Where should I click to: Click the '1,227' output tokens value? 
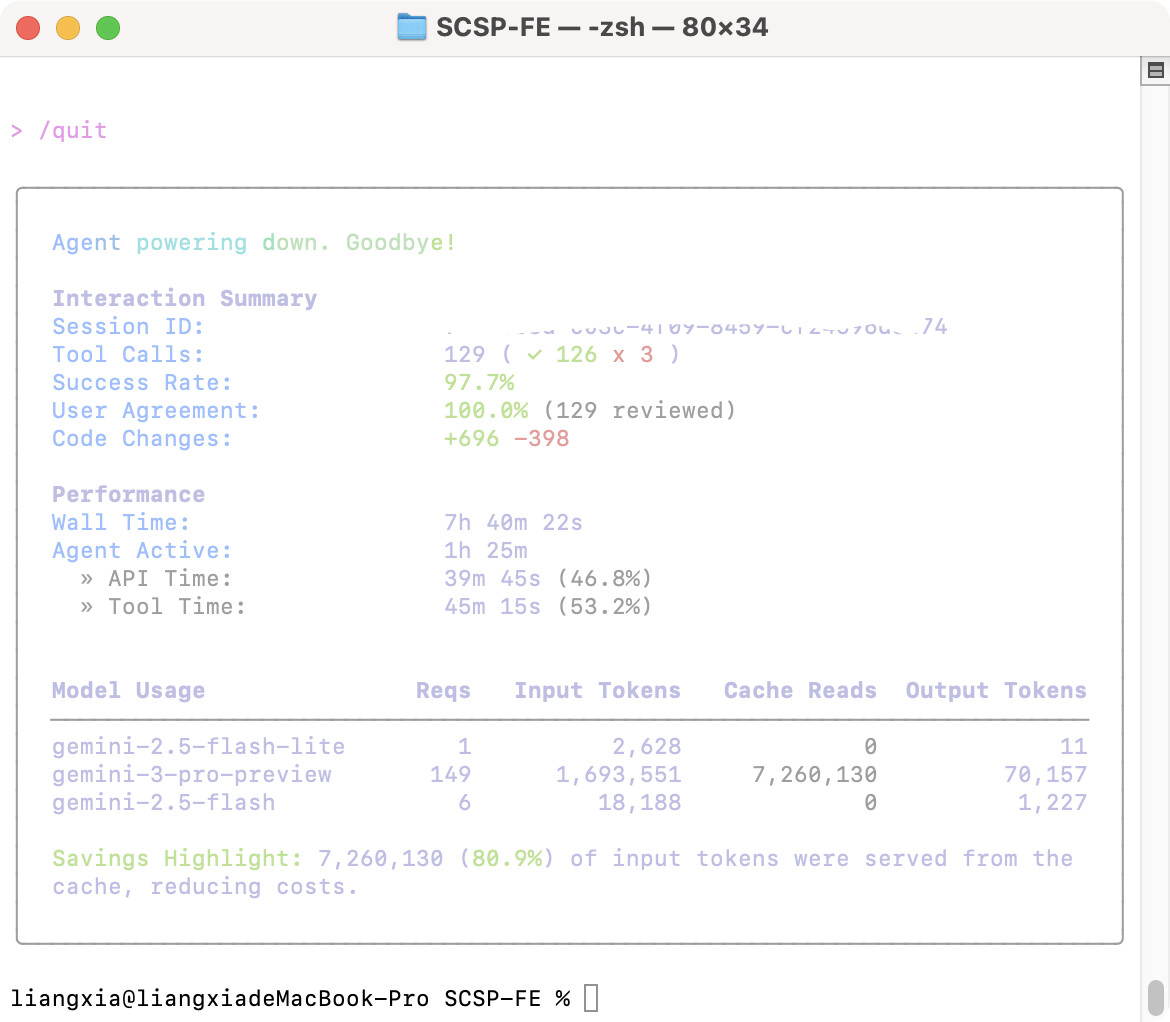point(1052,803)
